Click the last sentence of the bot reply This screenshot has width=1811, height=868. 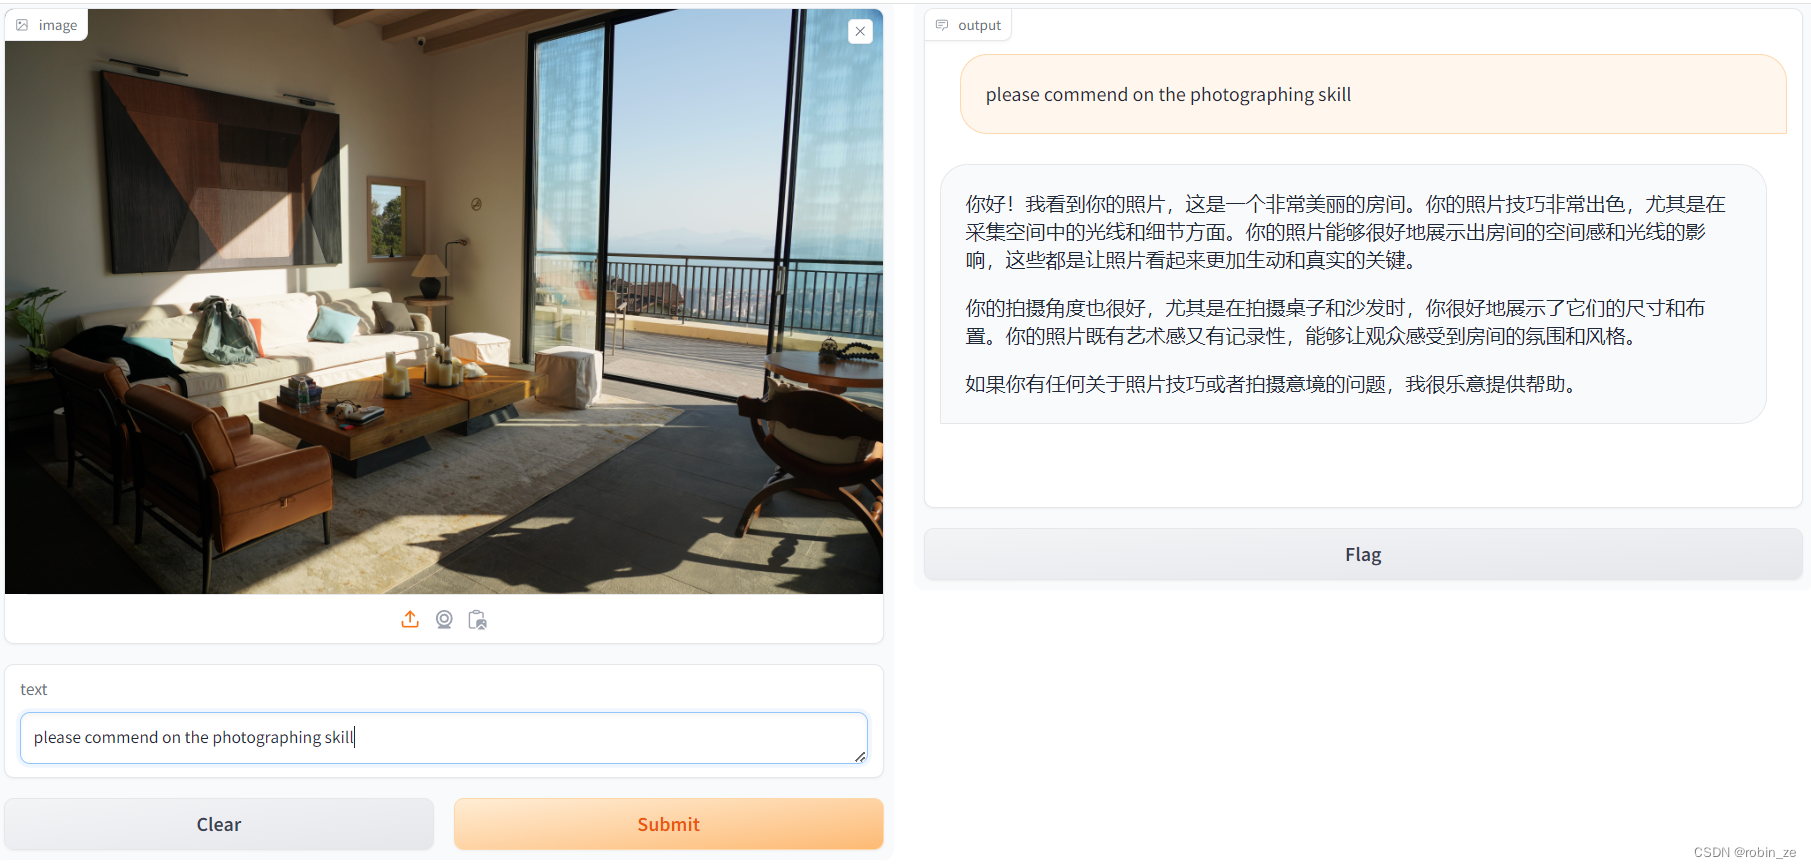tap(1274, 384)
